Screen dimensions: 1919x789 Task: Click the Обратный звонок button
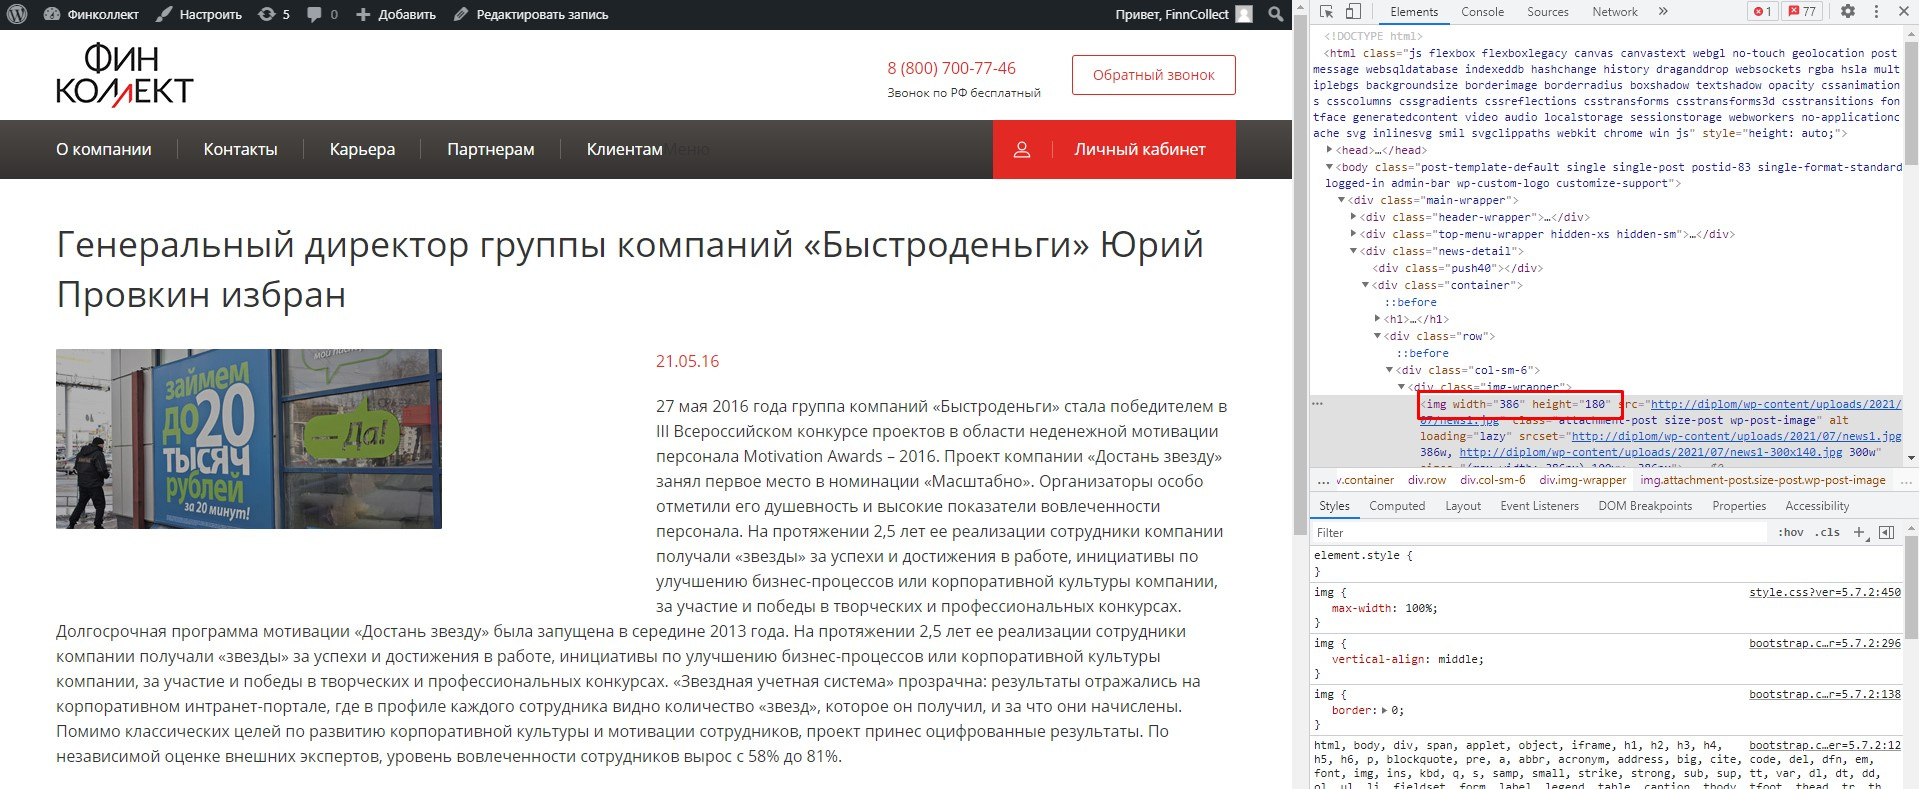point(1153,75)
